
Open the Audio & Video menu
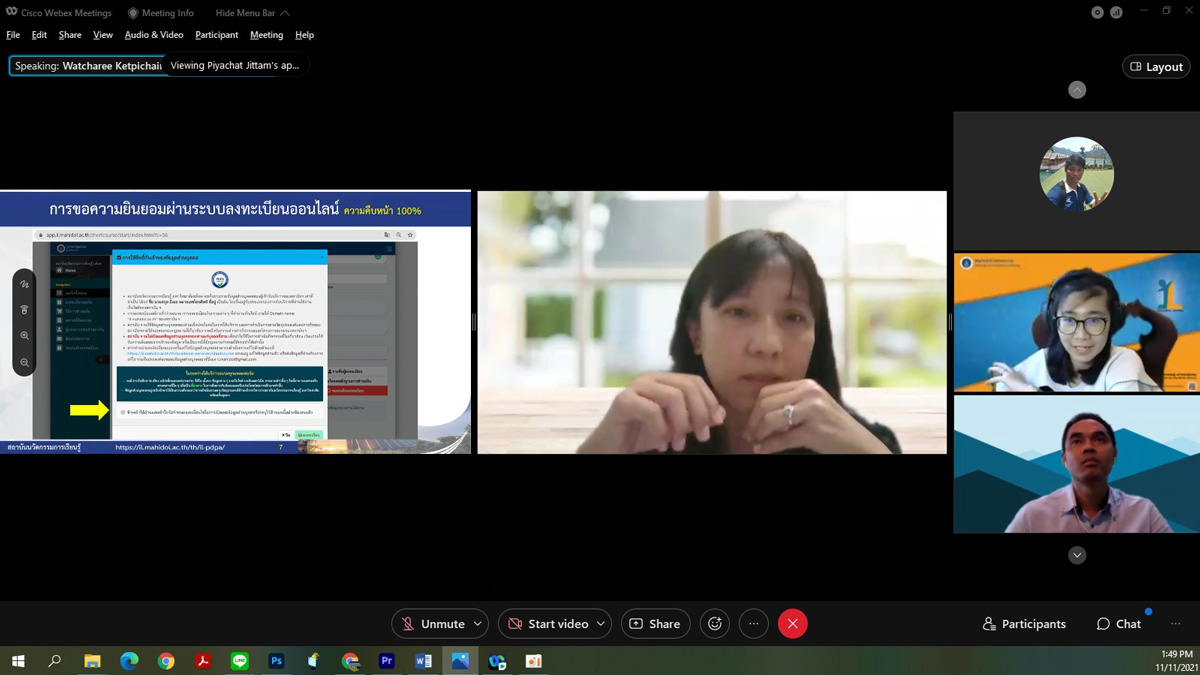[x=154, y=35]
